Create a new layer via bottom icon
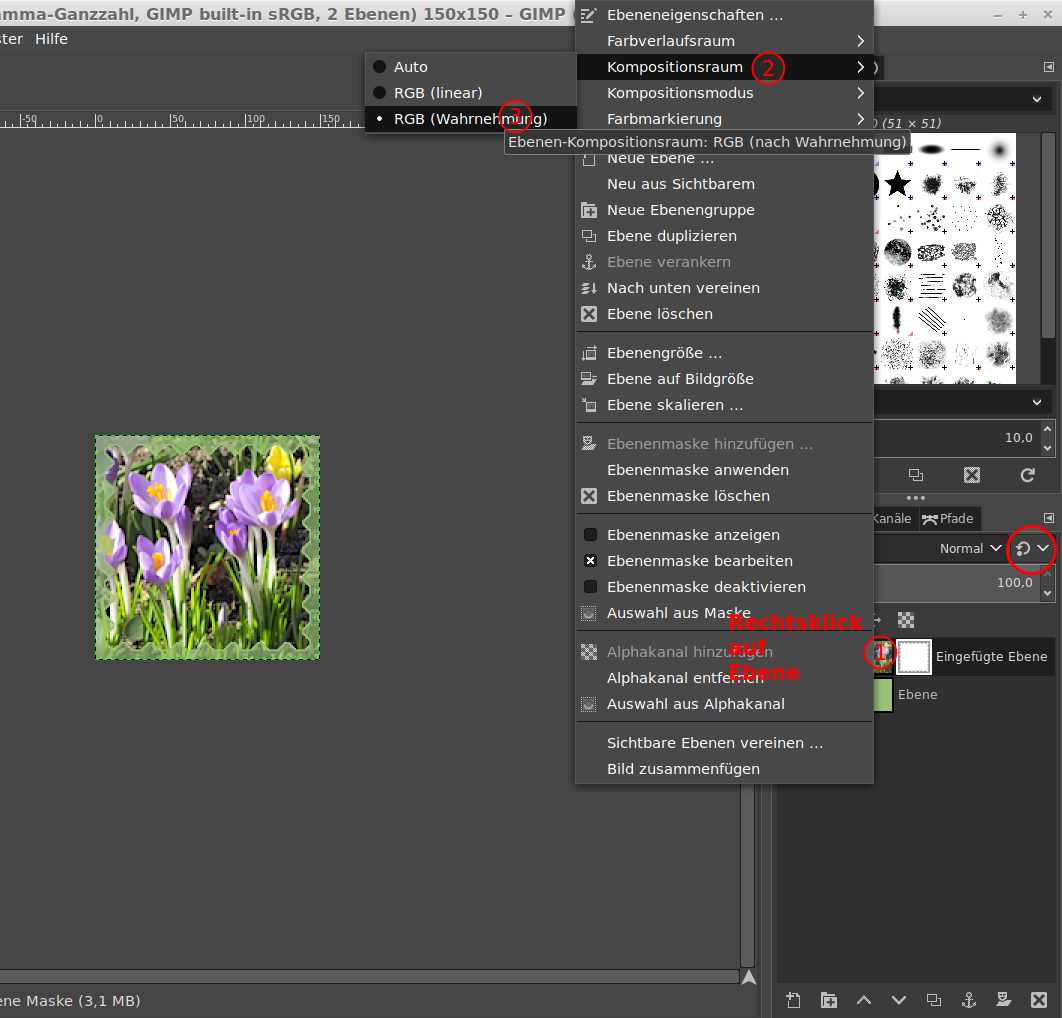1062x1018 pixels. pyautogui.click(x=793, y=1000)
